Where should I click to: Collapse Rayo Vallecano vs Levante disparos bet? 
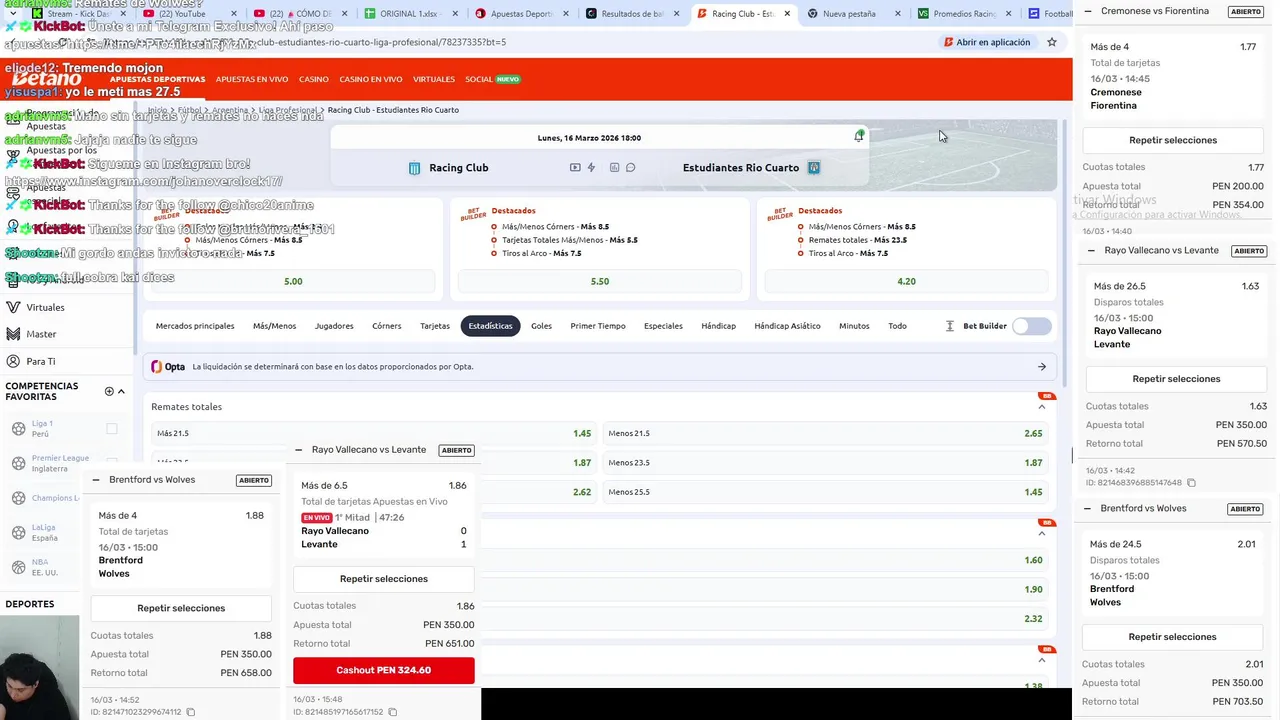pyautogui.click(x=1091, y=251)
